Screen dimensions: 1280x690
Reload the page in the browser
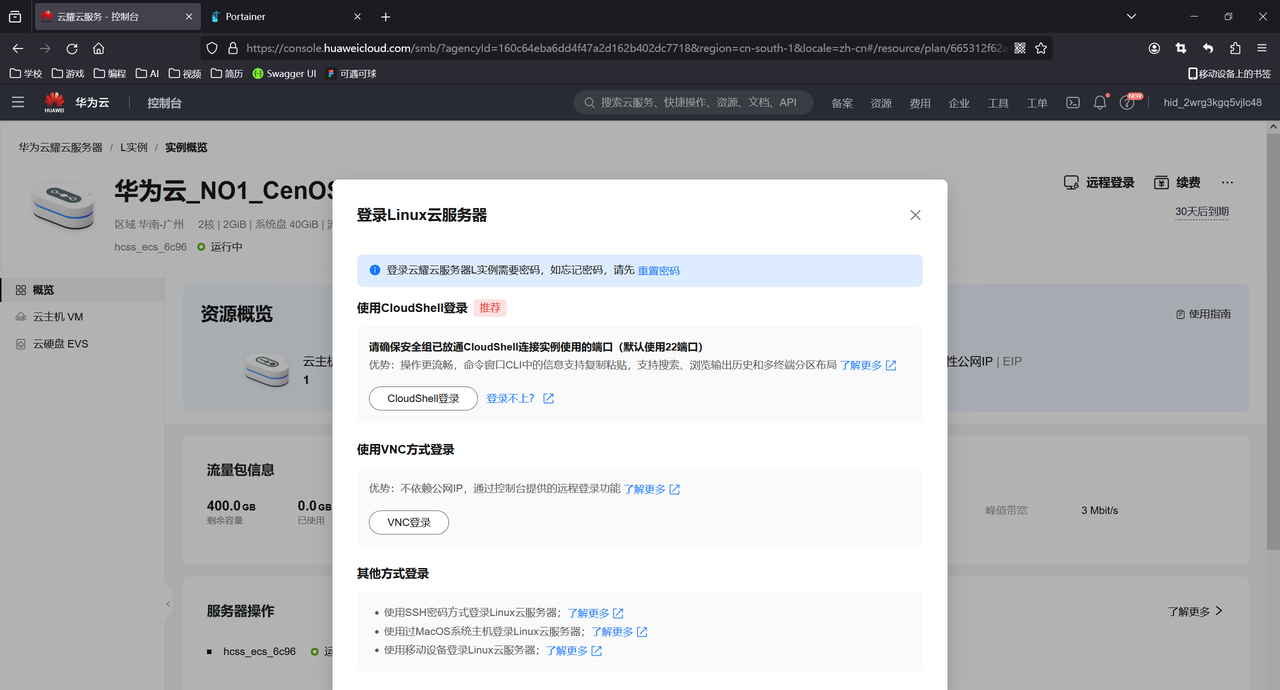(72, 48)
